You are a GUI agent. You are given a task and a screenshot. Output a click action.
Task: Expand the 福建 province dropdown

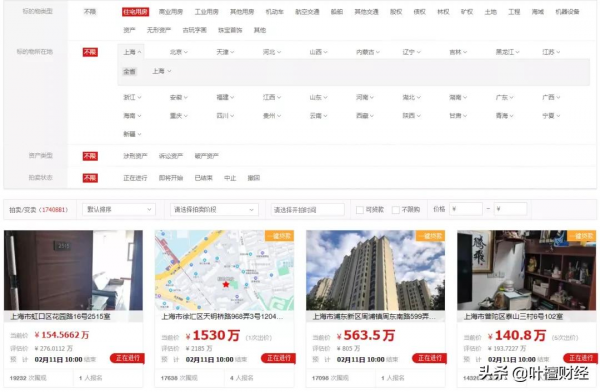click(225, 98)
